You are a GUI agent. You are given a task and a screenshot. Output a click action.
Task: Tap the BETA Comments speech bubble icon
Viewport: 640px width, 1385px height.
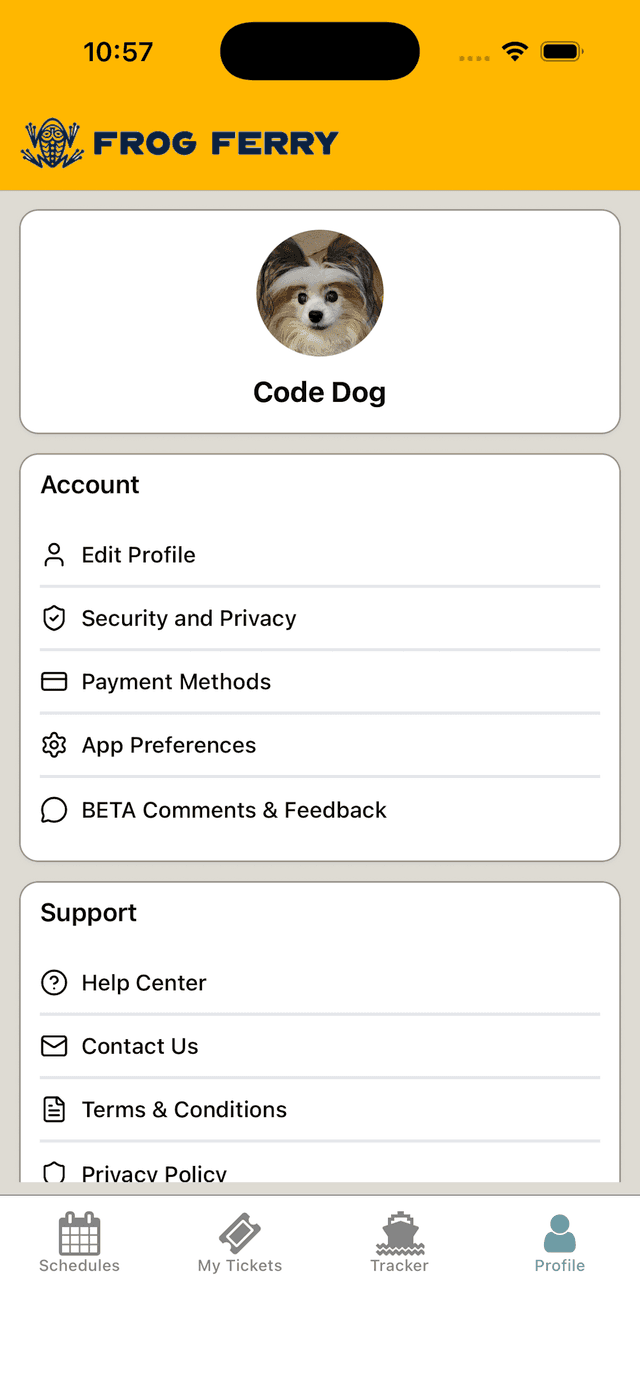click(53, 810)
